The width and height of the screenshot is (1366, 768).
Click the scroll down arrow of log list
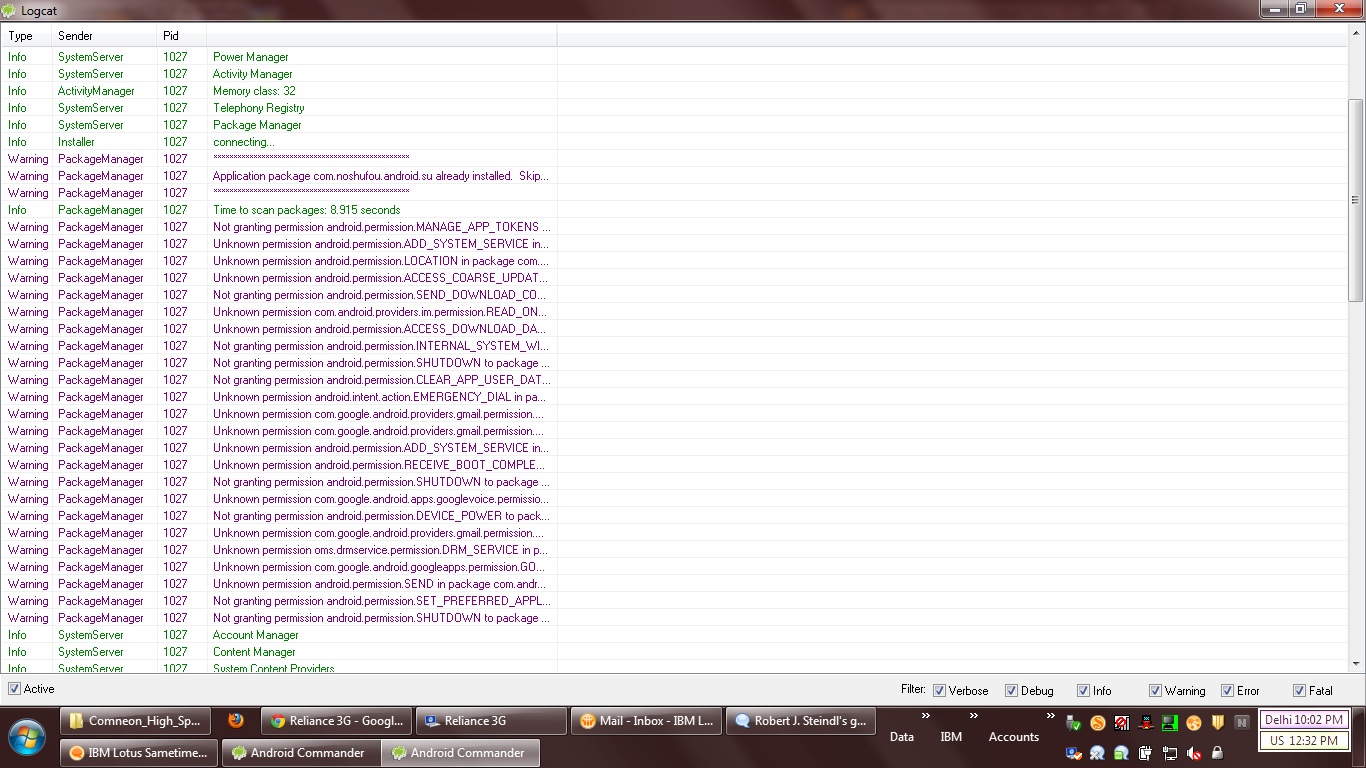tap(1356, 663)
